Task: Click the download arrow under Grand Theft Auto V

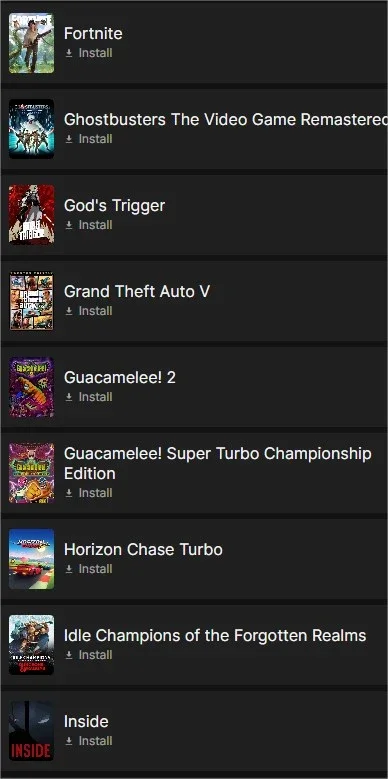Action: click(69, 311)
